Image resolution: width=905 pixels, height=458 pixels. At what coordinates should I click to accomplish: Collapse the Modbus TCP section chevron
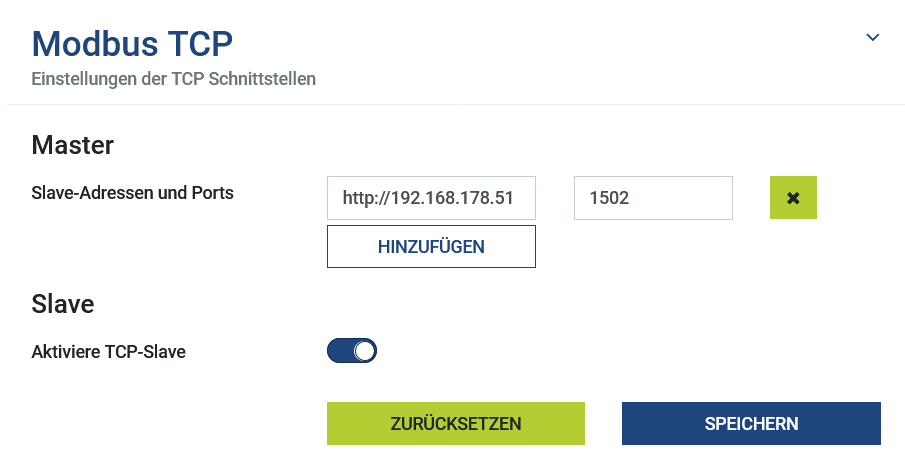[x=872, y=37]
